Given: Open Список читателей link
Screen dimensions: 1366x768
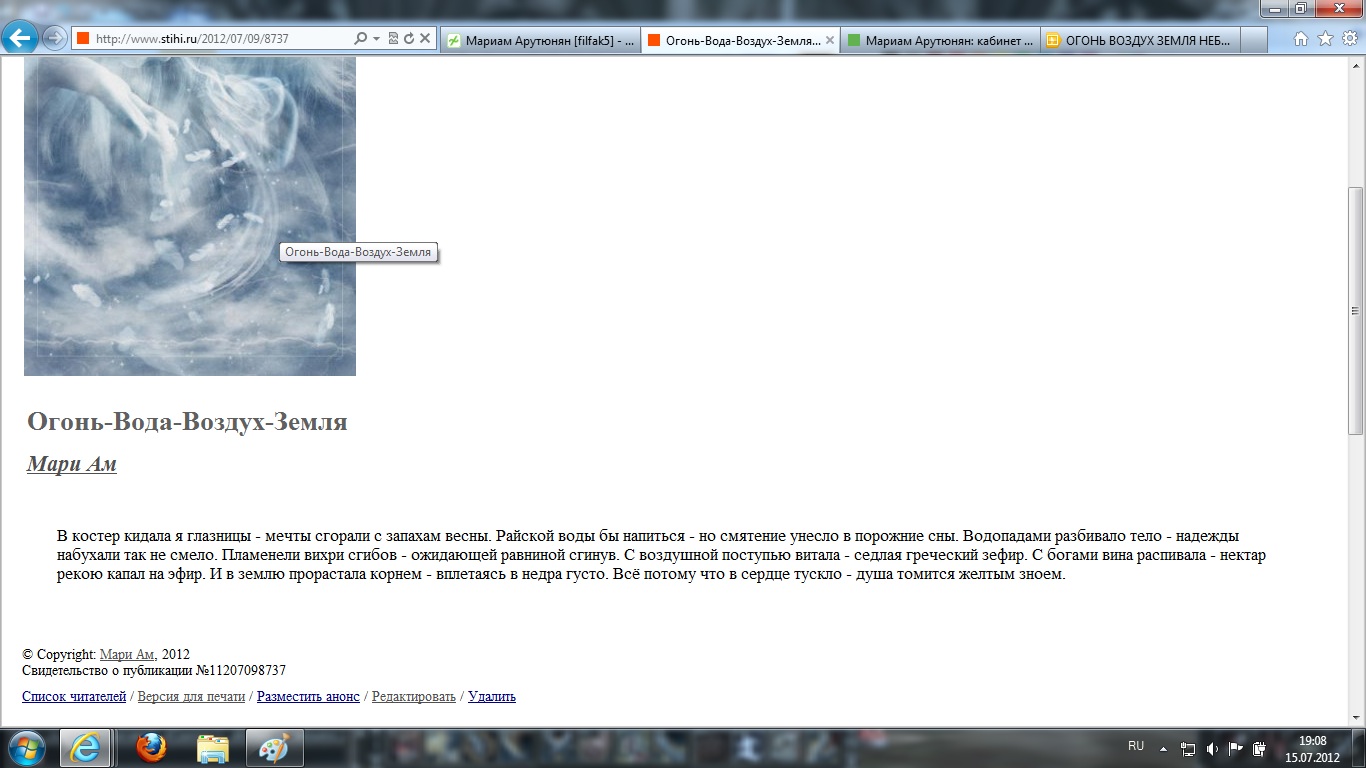Looking at the screenshot, I should tap(74, 696).
